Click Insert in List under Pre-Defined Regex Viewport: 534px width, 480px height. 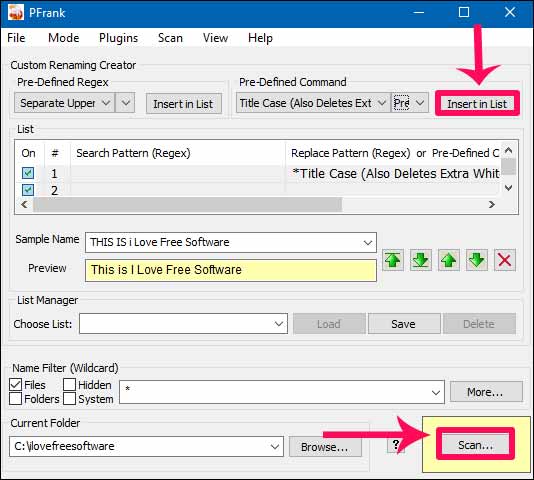[x=184, y=104]
